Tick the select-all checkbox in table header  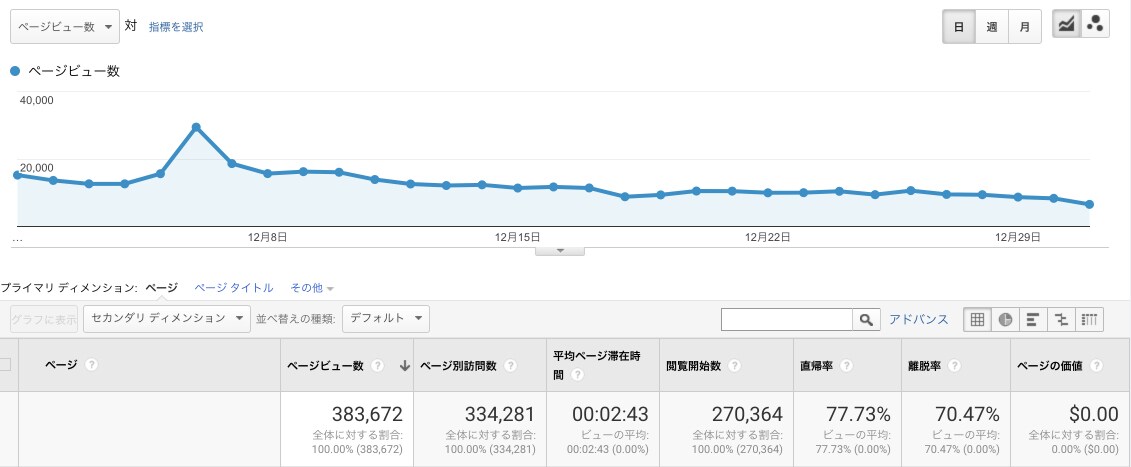(5, 365)
